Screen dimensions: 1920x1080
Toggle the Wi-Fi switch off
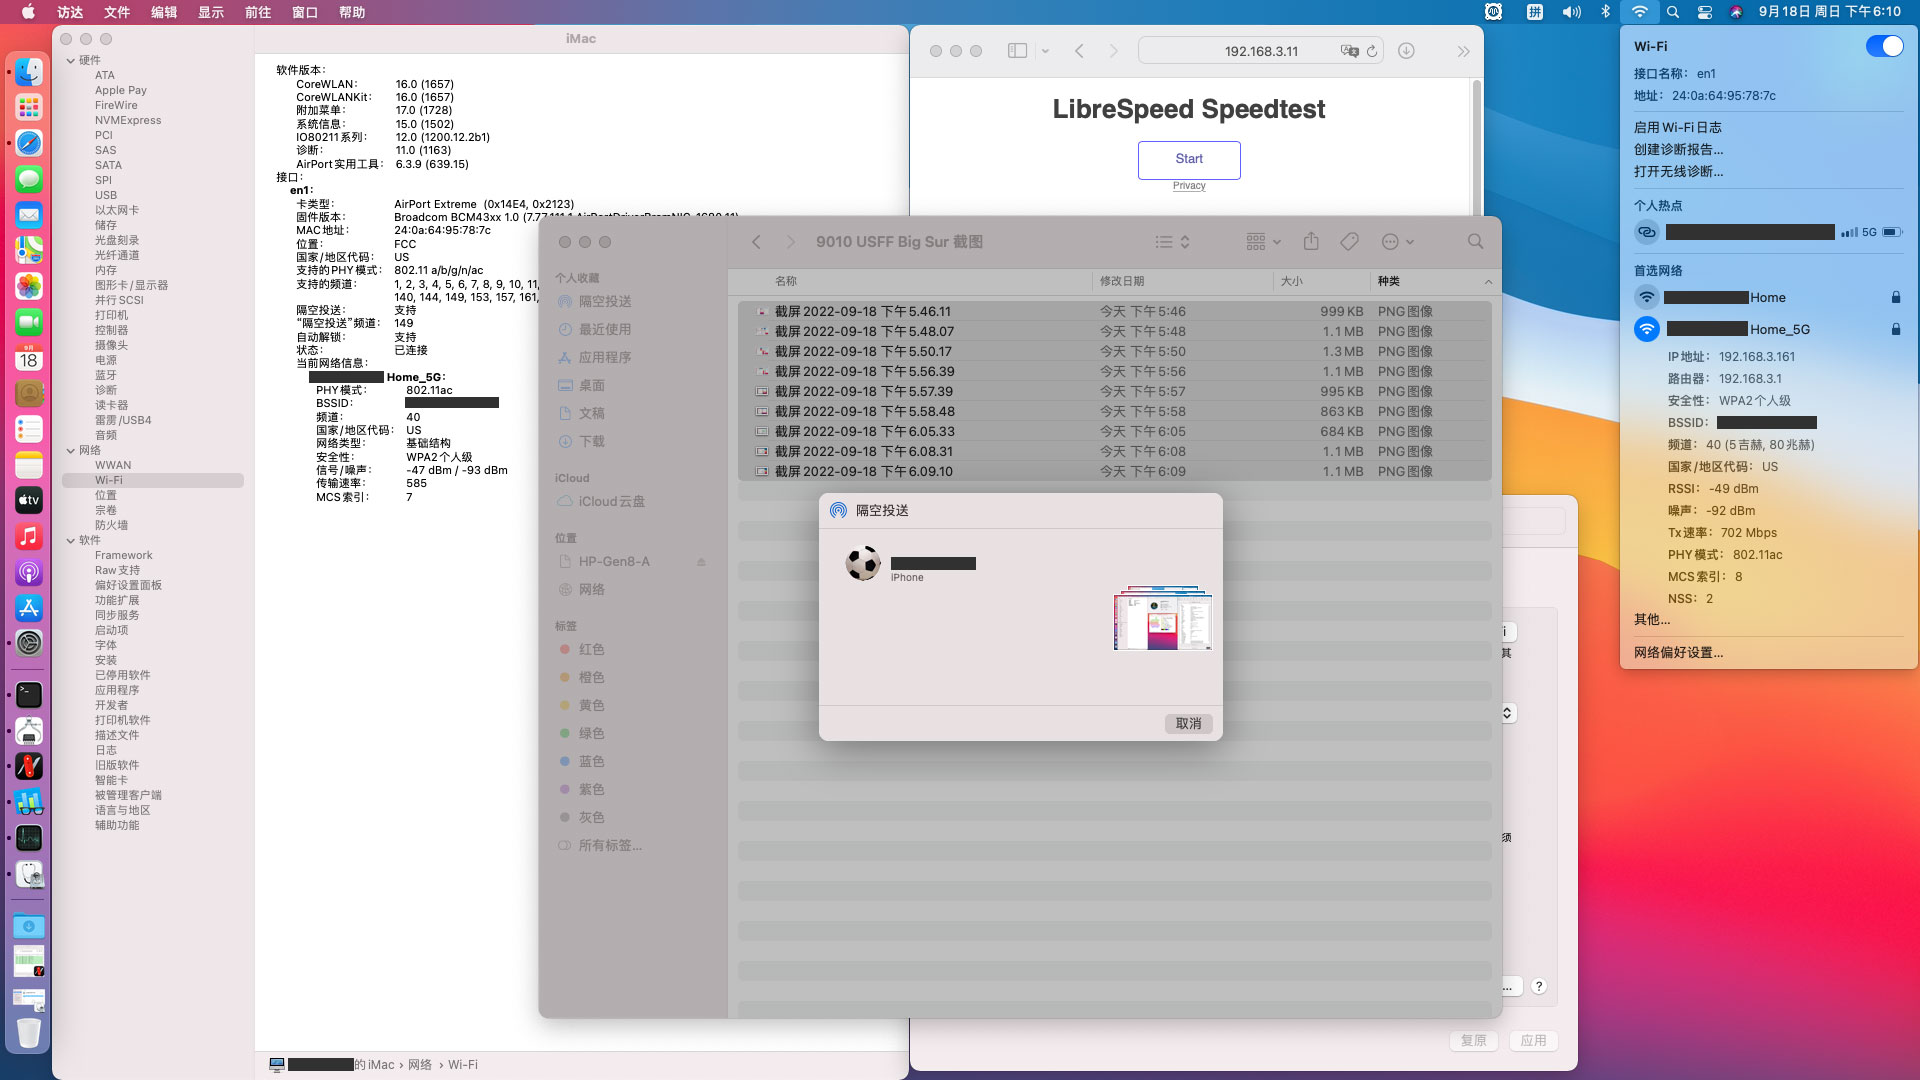pyautogui.click(x=1884, y=47)
